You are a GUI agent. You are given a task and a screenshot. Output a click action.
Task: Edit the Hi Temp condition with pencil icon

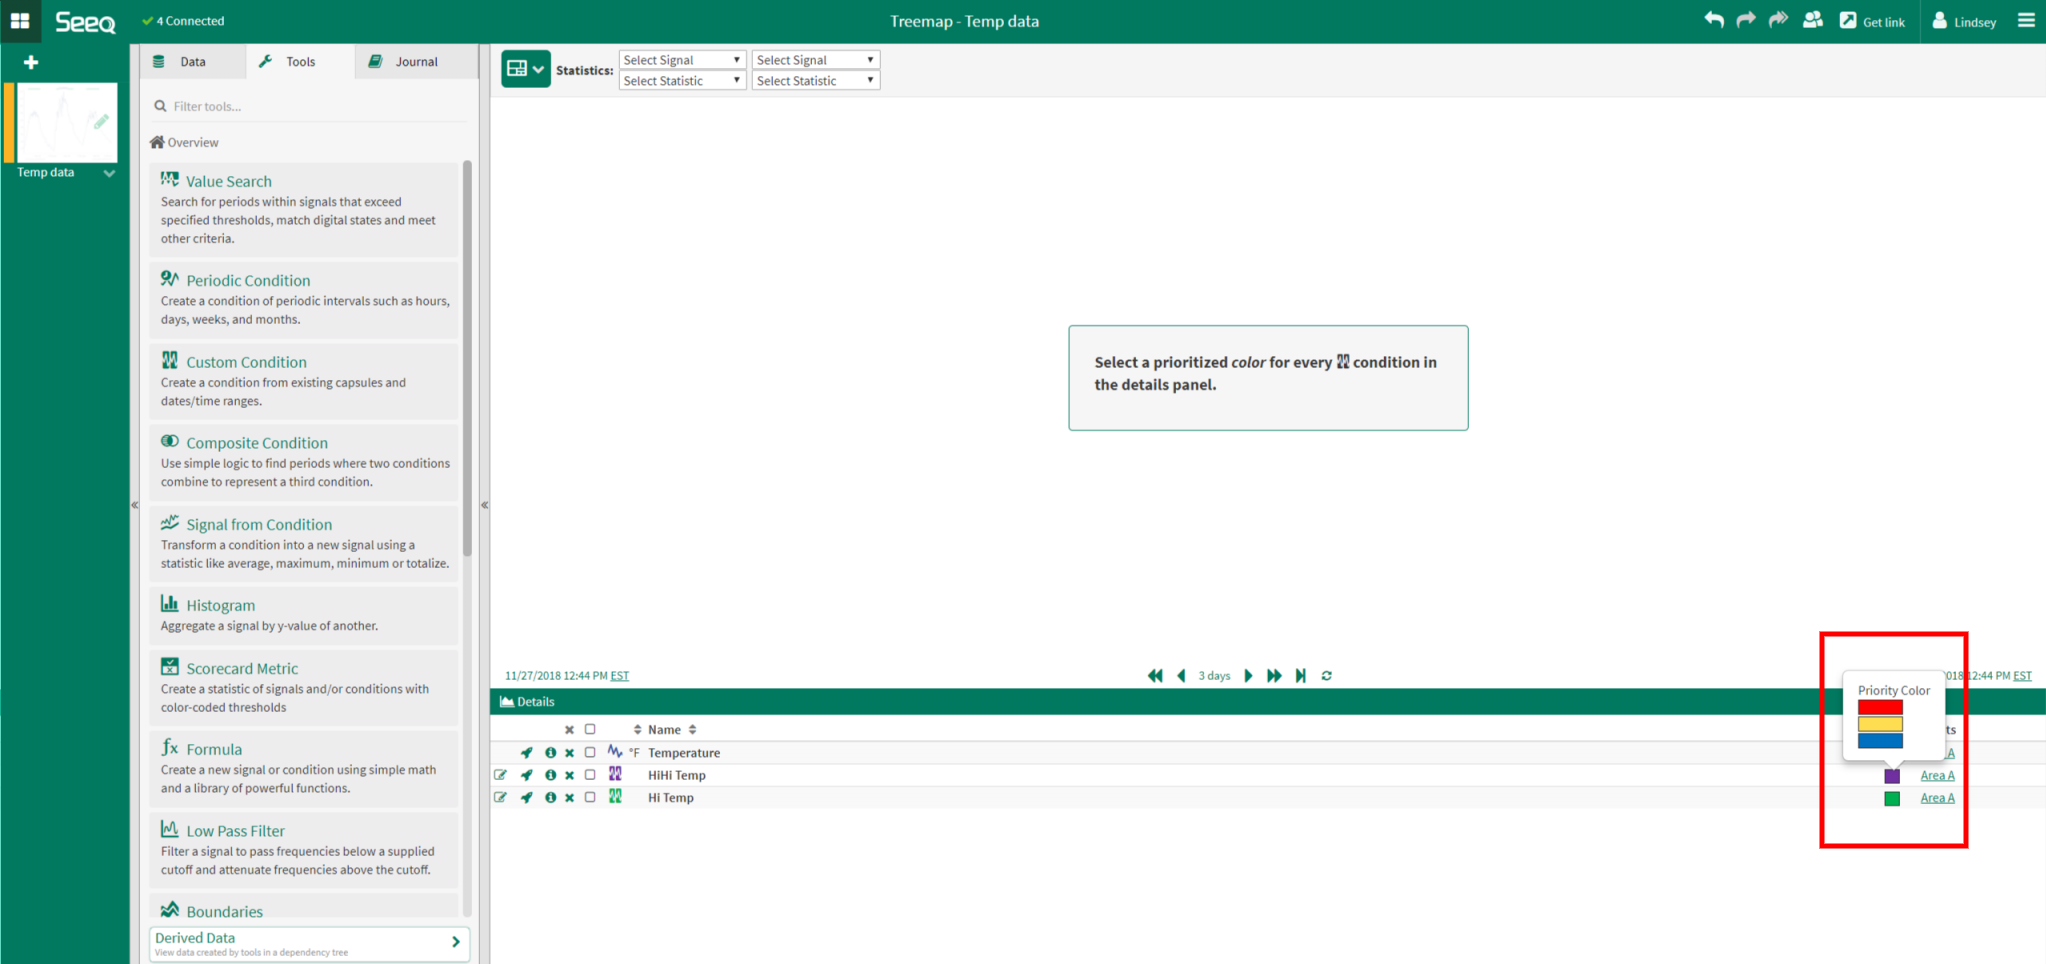pyautogui.click(x=500, y=798)
